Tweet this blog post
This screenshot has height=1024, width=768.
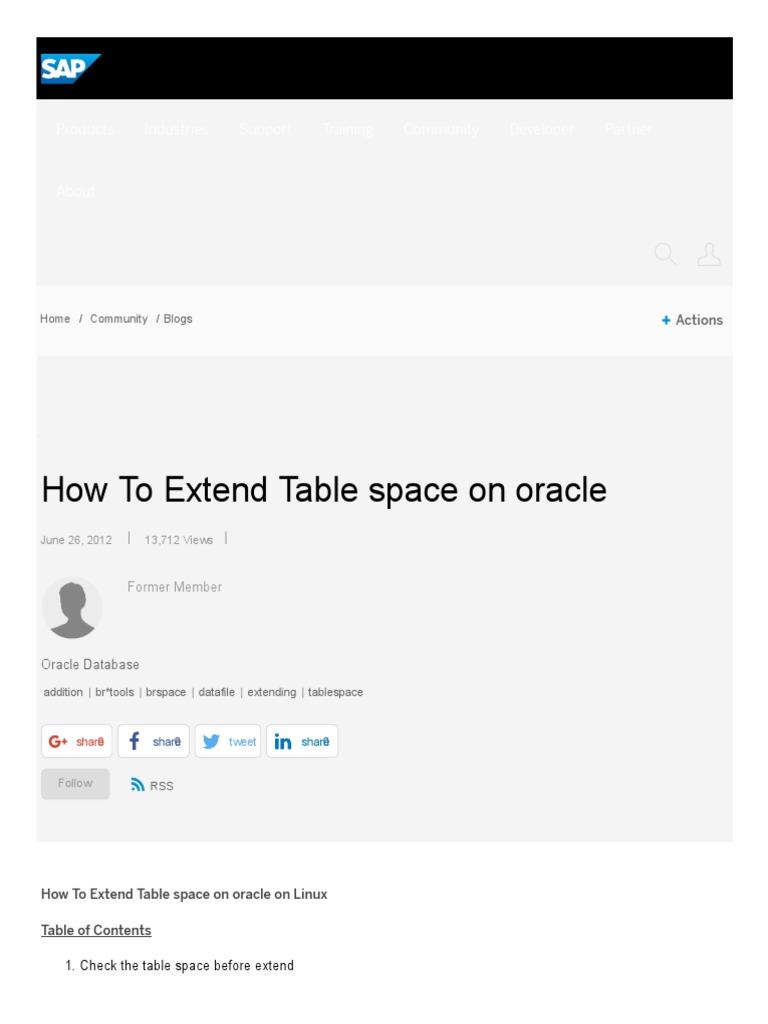[229, 742]
